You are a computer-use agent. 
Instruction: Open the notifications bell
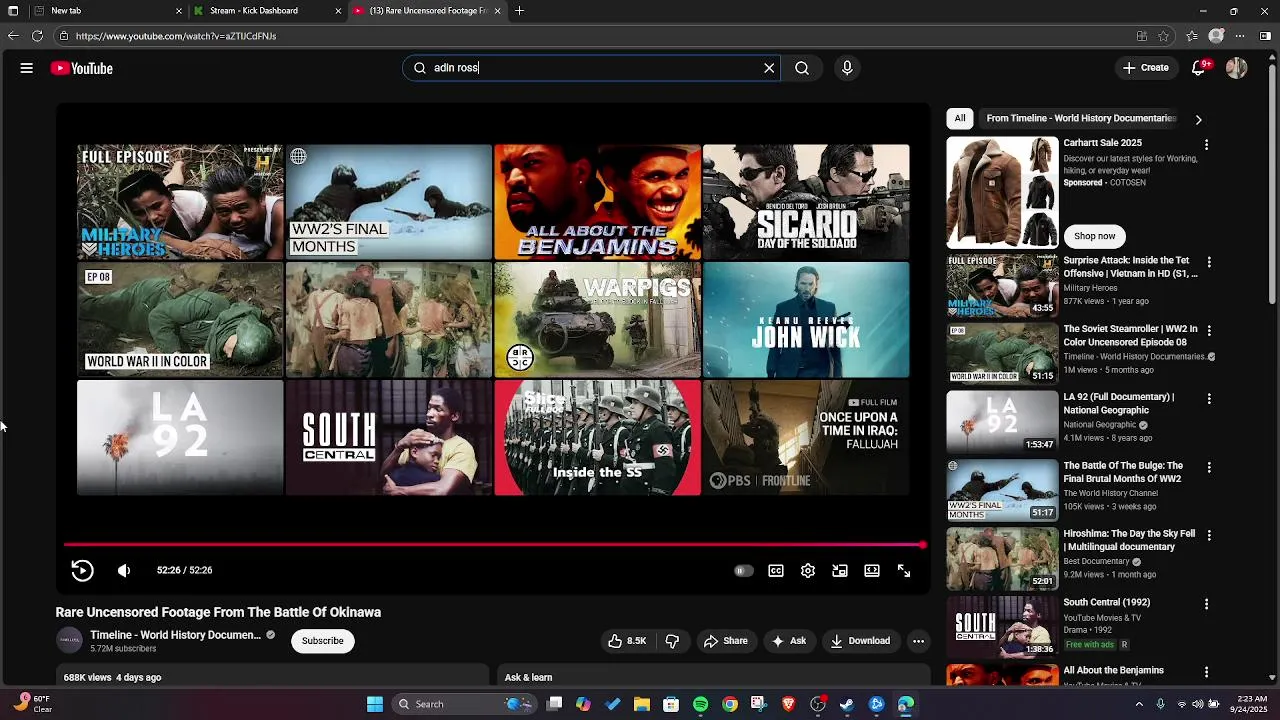click(x=1199, y=68)
